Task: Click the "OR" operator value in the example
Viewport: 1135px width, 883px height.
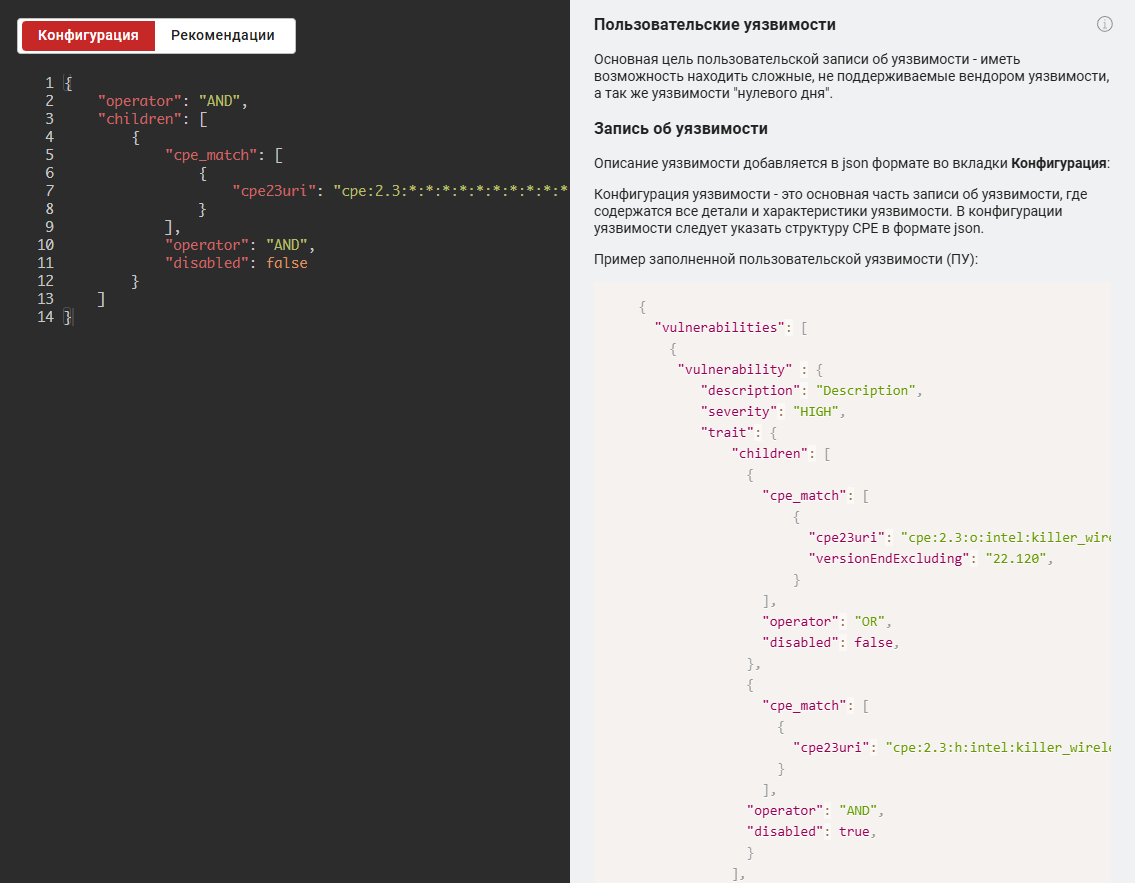Action: 869,622
